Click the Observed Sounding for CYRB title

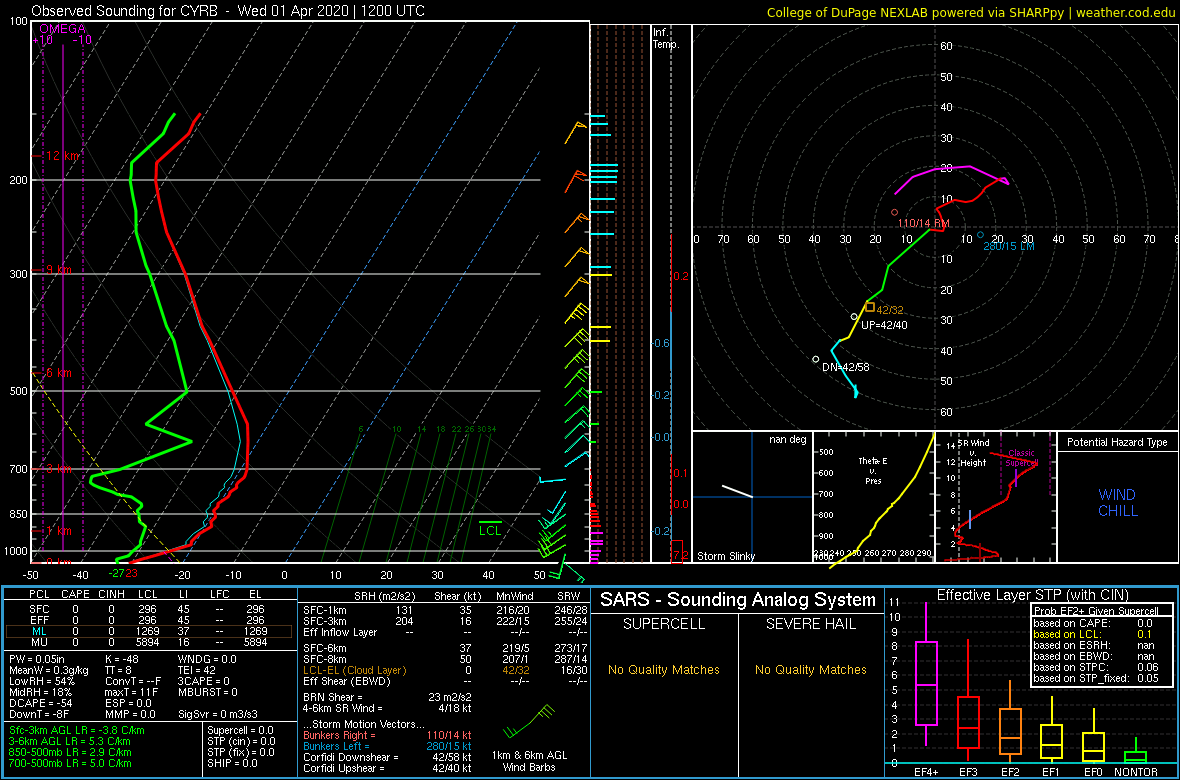pos(228,11)
